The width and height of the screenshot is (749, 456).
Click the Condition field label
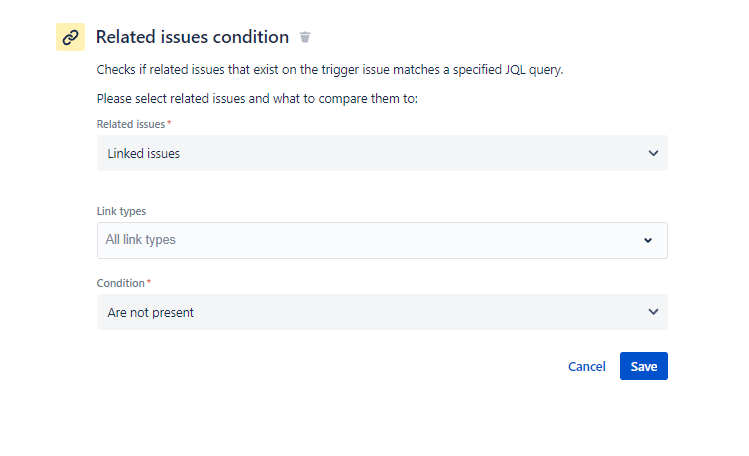click(120, 283)
